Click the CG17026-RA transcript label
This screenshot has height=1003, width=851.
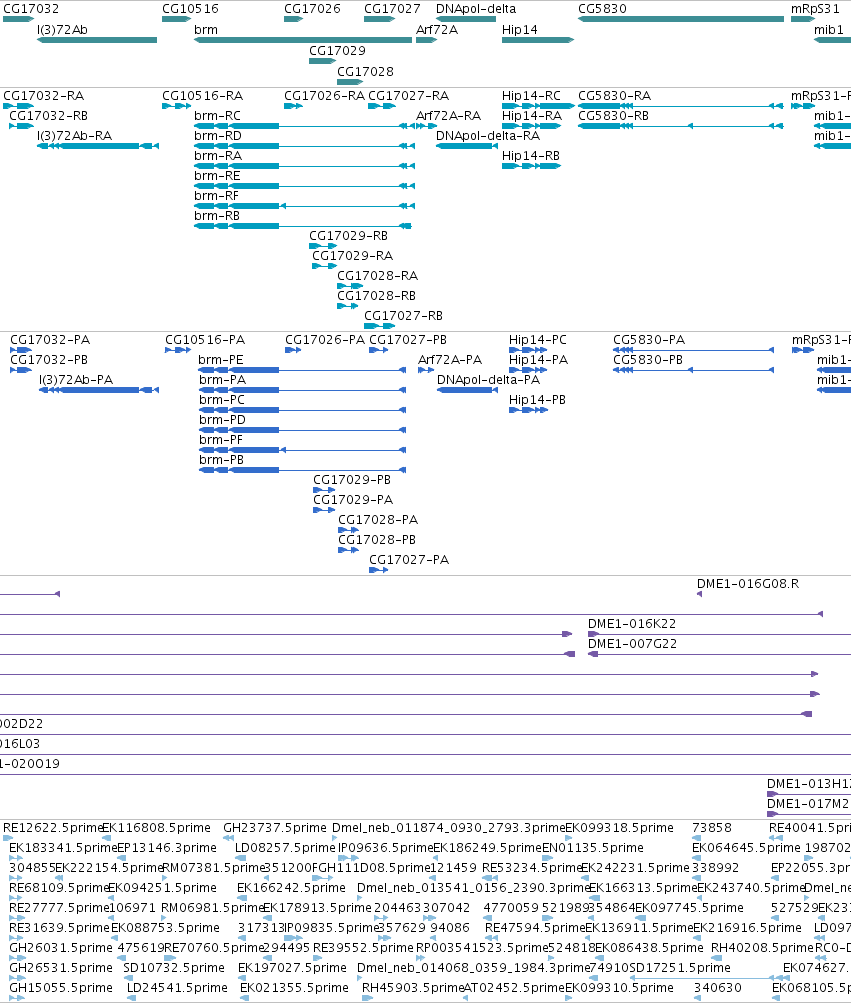coord(324,96)
